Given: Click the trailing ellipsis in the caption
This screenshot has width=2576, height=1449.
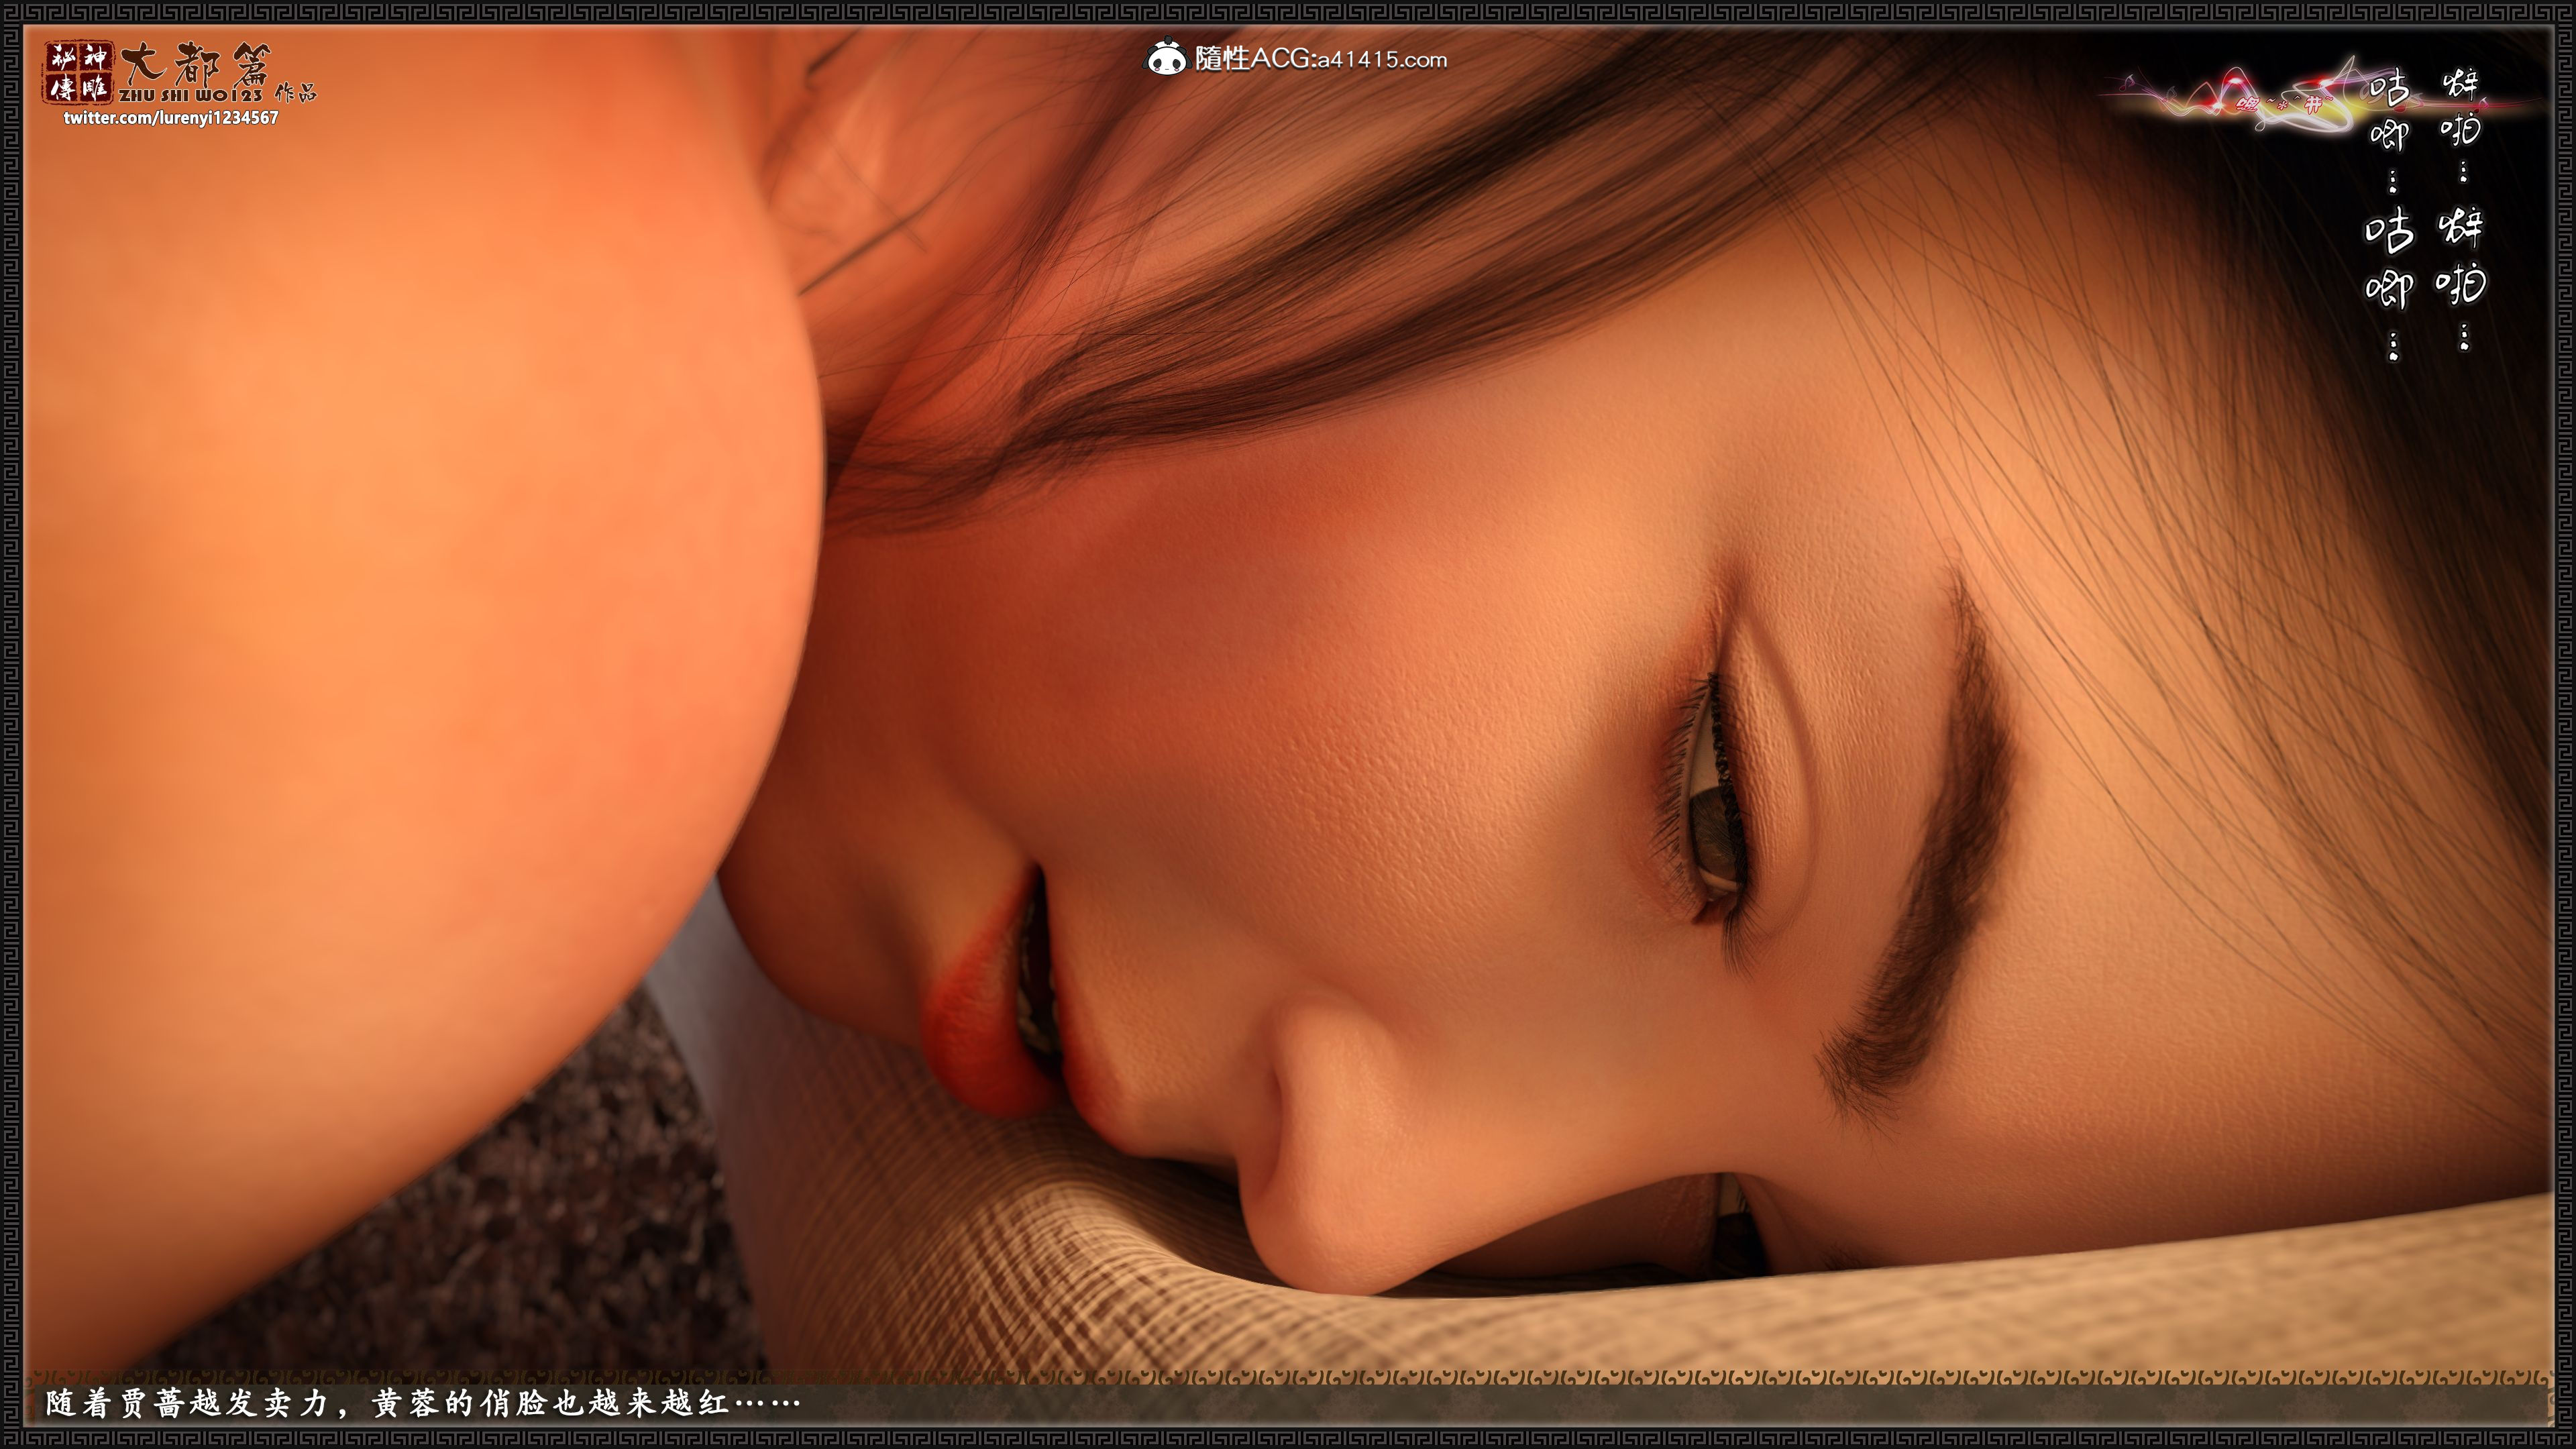Looking at the screenshot, I should pos(768,1404).
